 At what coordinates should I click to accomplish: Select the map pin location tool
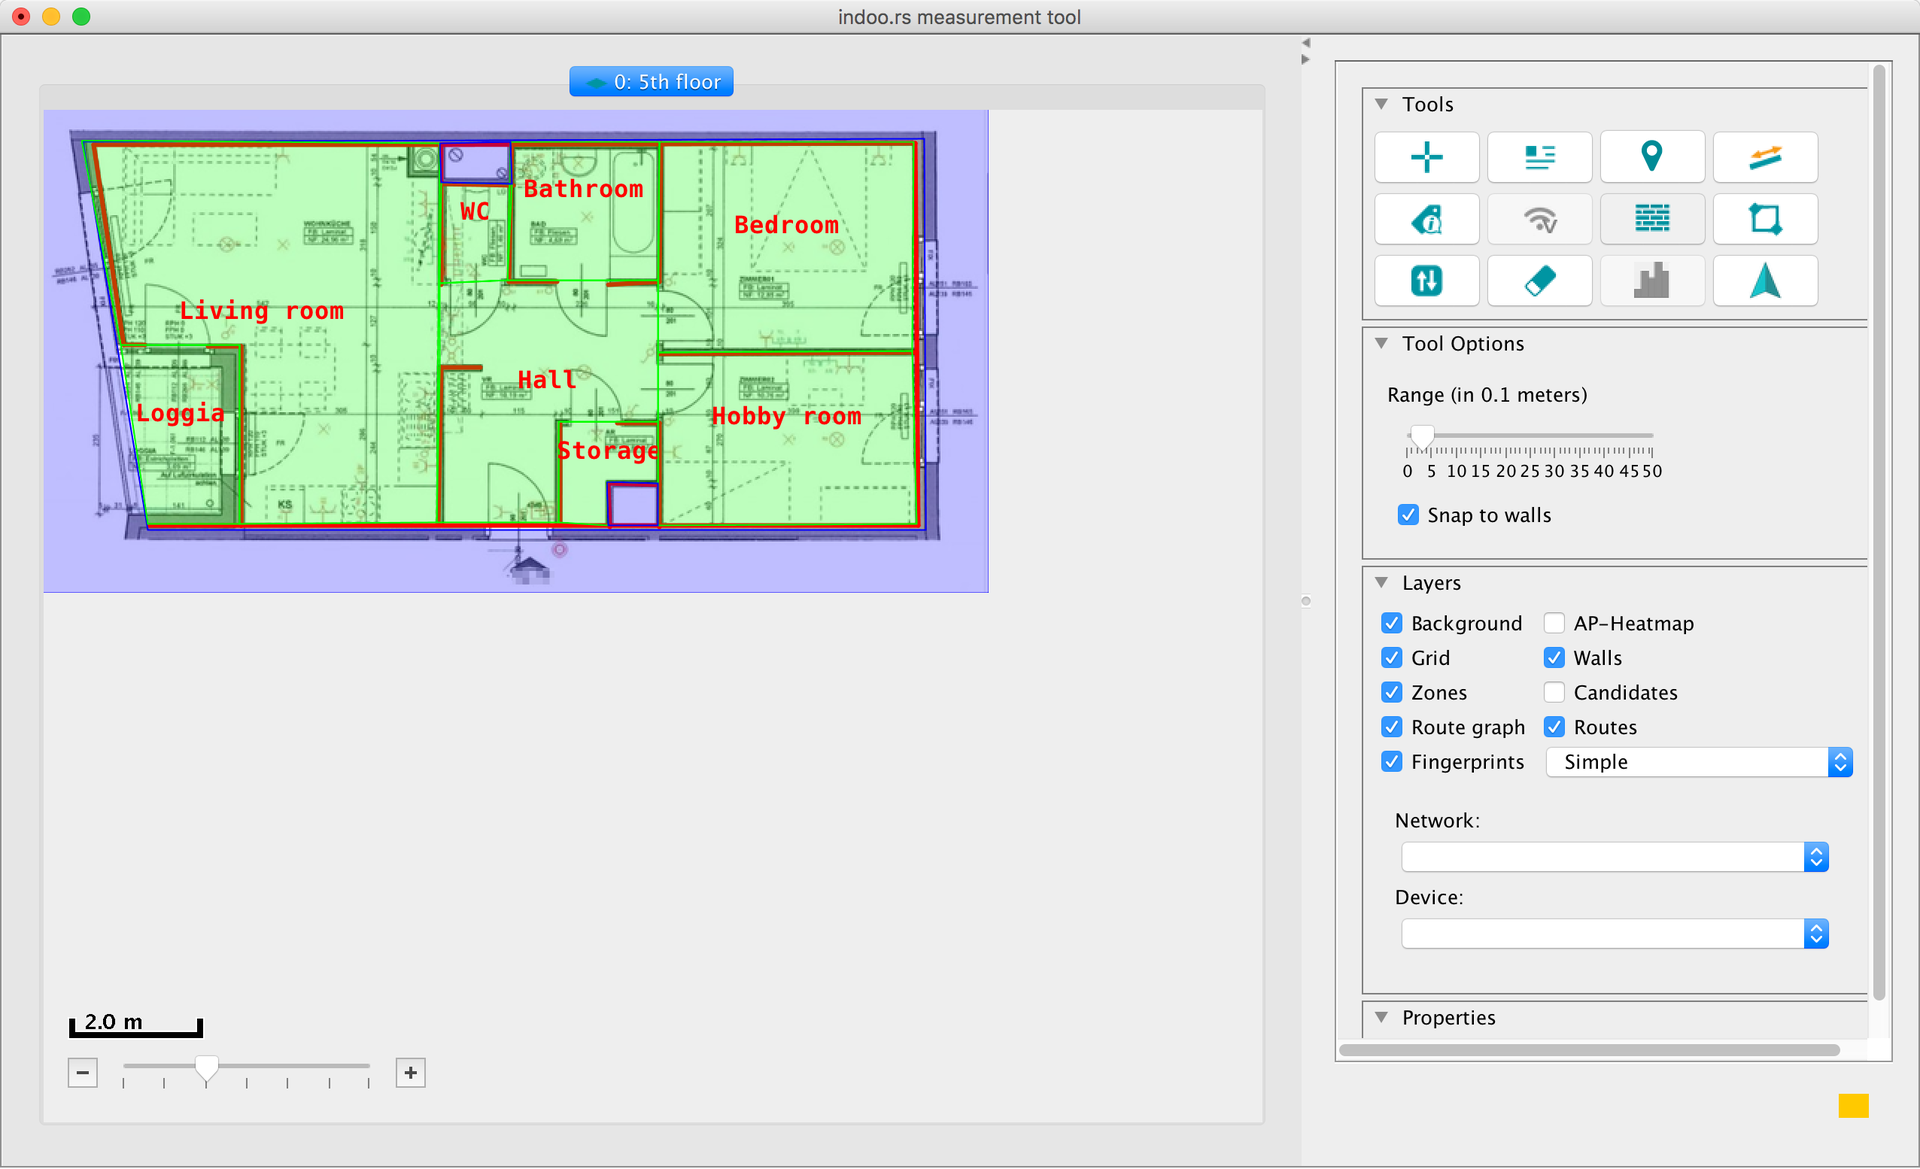[1651, 157]
